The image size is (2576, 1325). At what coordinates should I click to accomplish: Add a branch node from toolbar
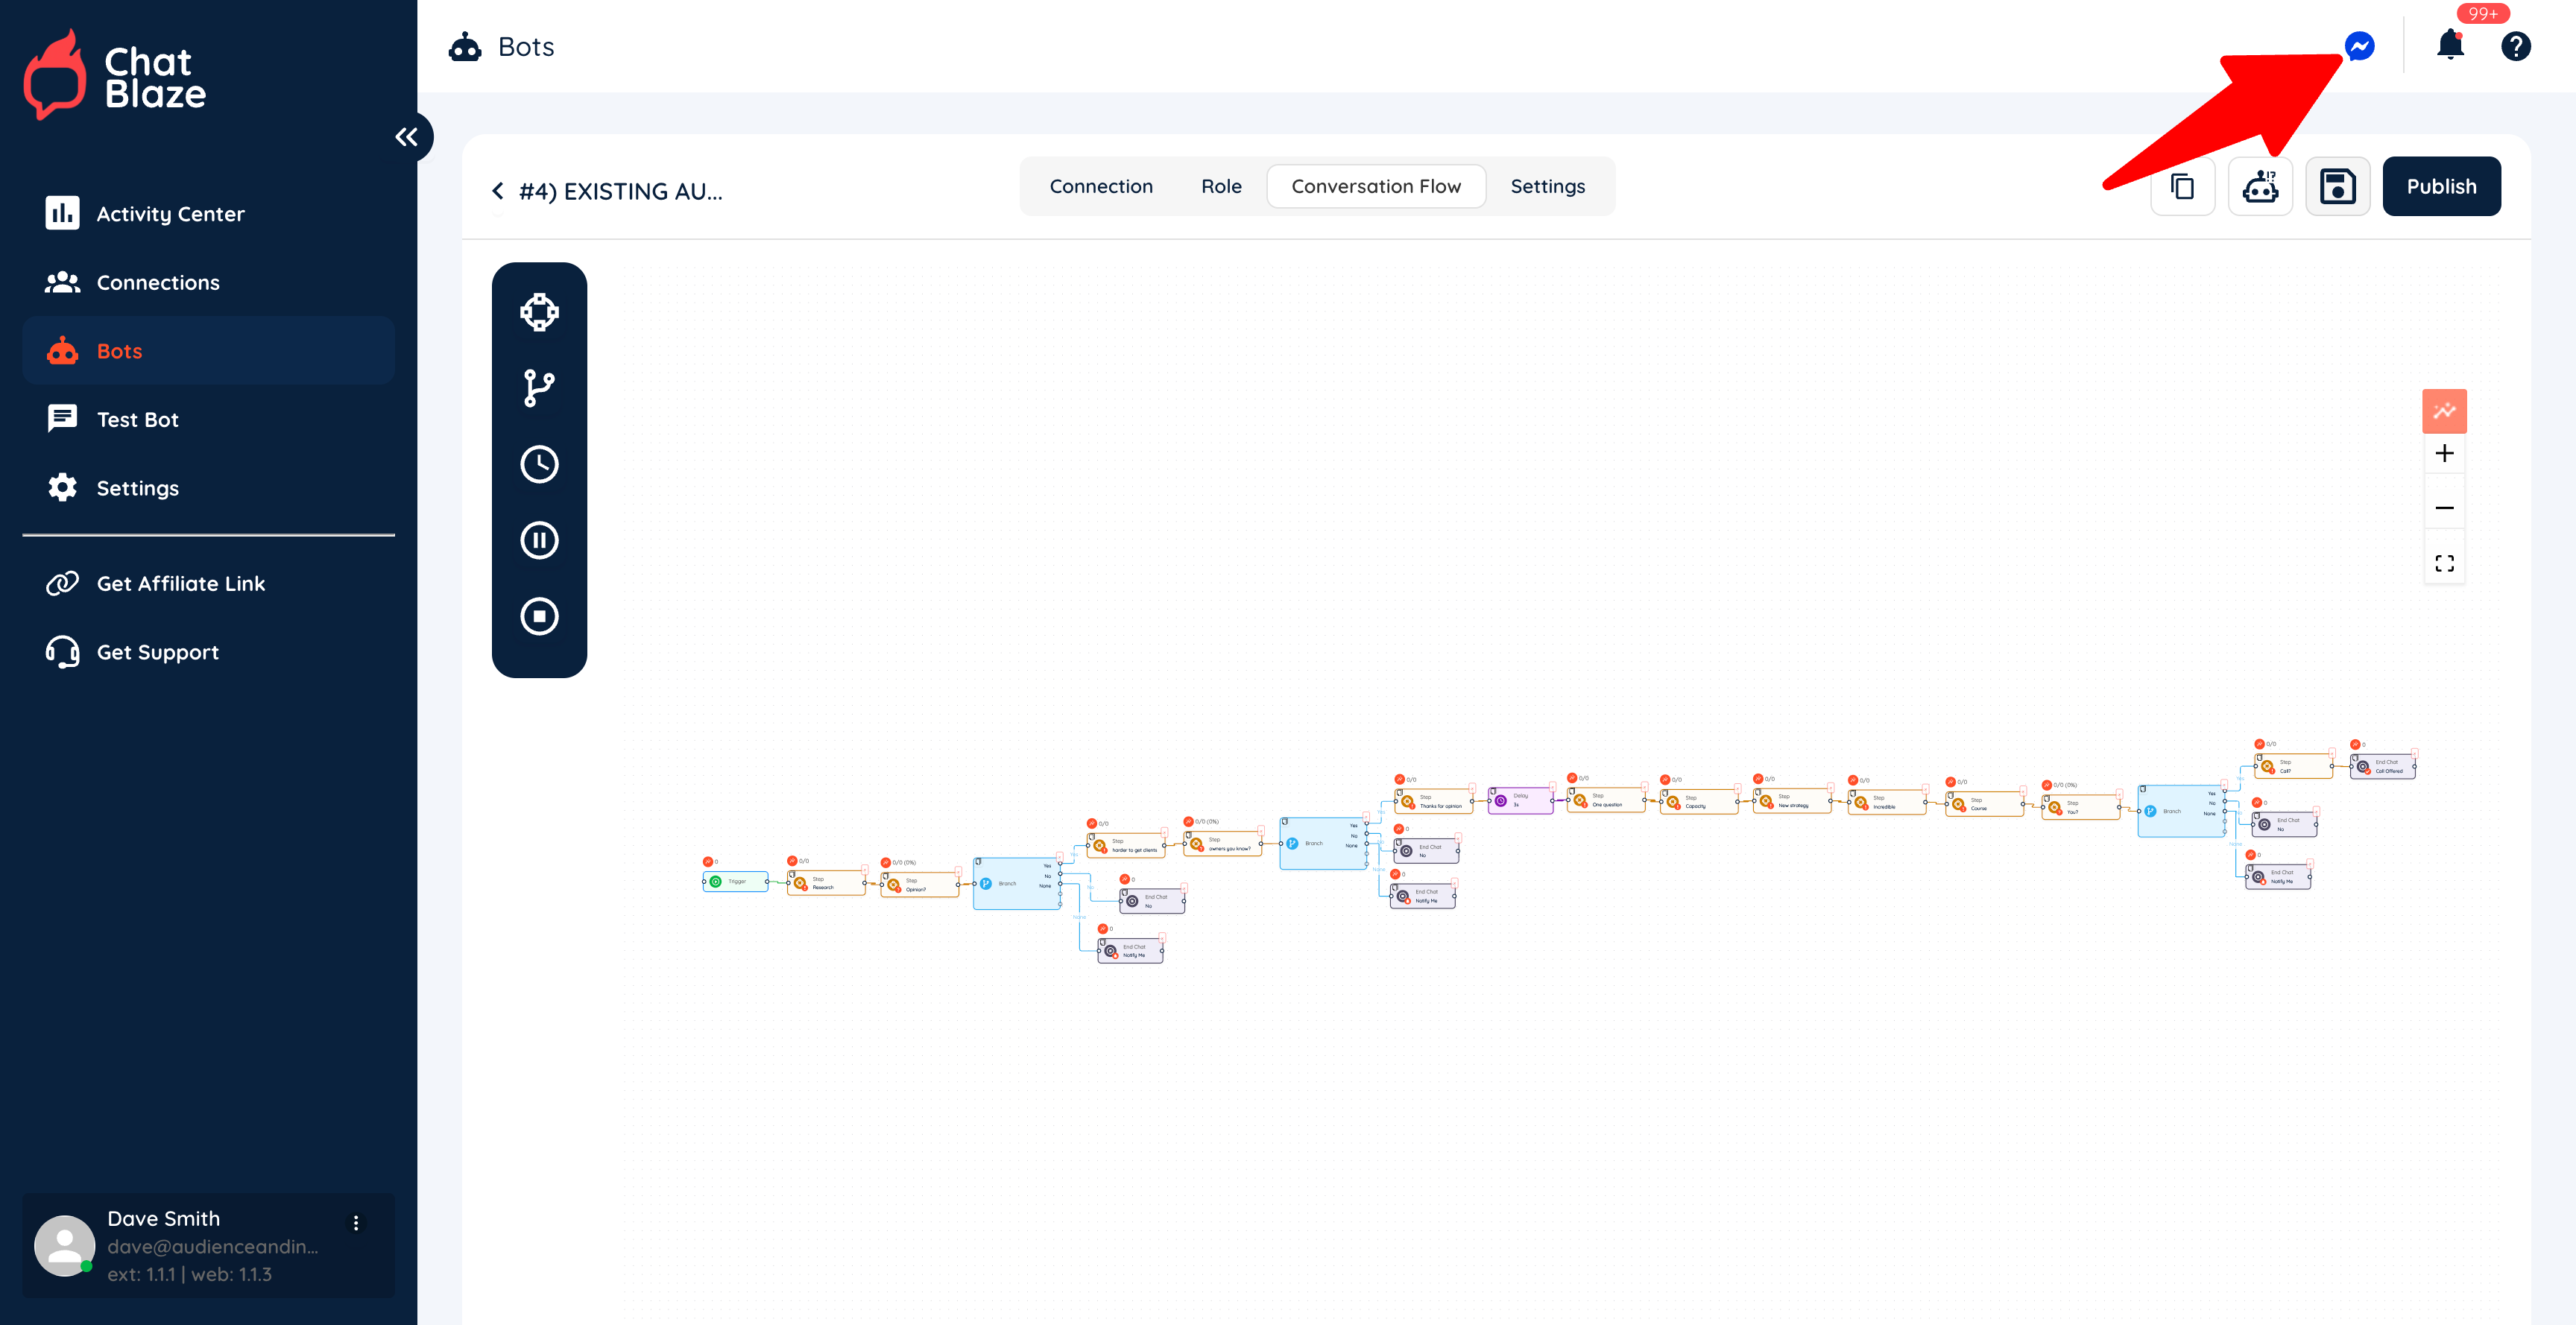pyautogui.click(x=539, y=388)
